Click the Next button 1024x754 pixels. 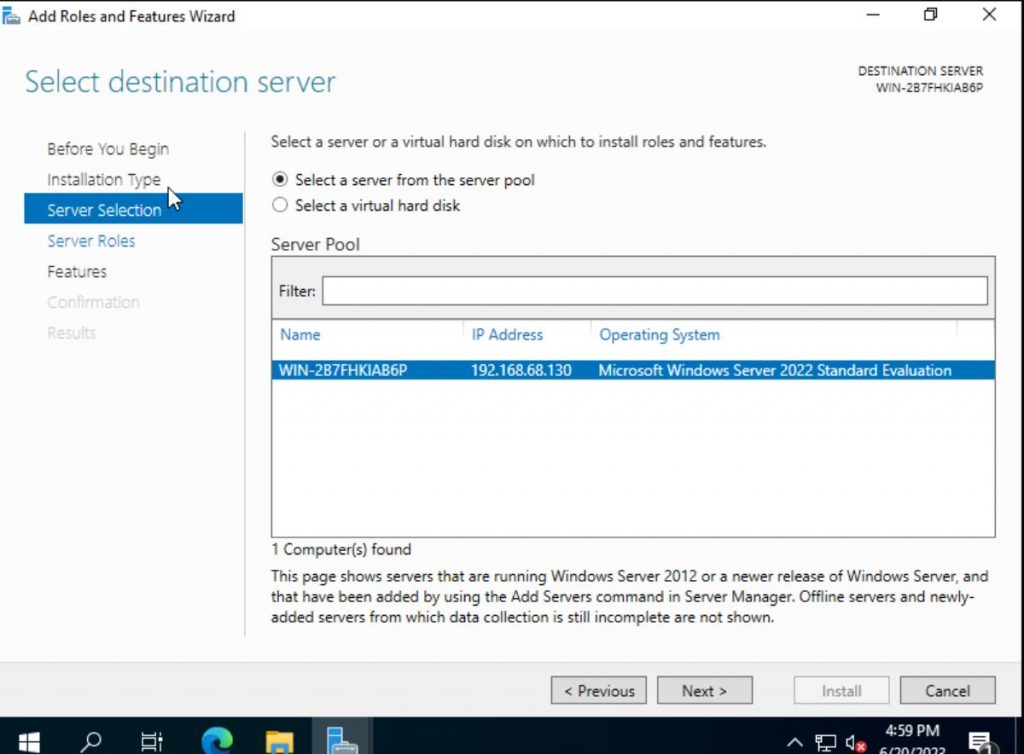(705, 690)
